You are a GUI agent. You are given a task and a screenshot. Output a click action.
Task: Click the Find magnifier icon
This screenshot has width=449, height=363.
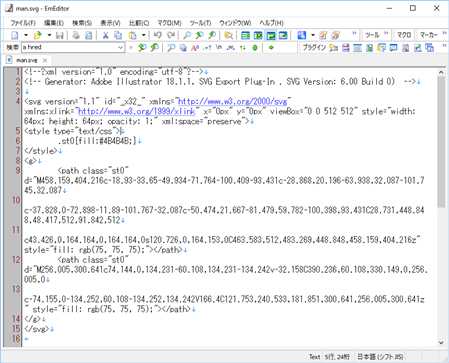[187, 35]
